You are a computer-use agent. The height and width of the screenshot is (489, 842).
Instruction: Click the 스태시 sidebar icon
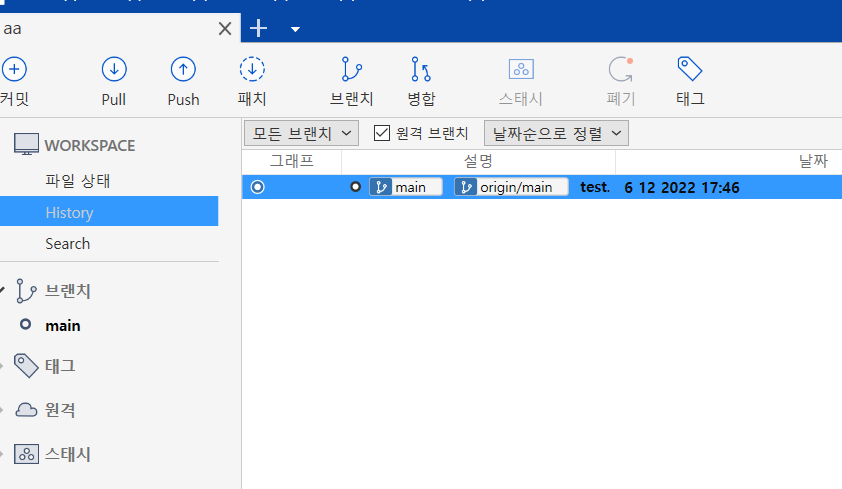[26, 454]
